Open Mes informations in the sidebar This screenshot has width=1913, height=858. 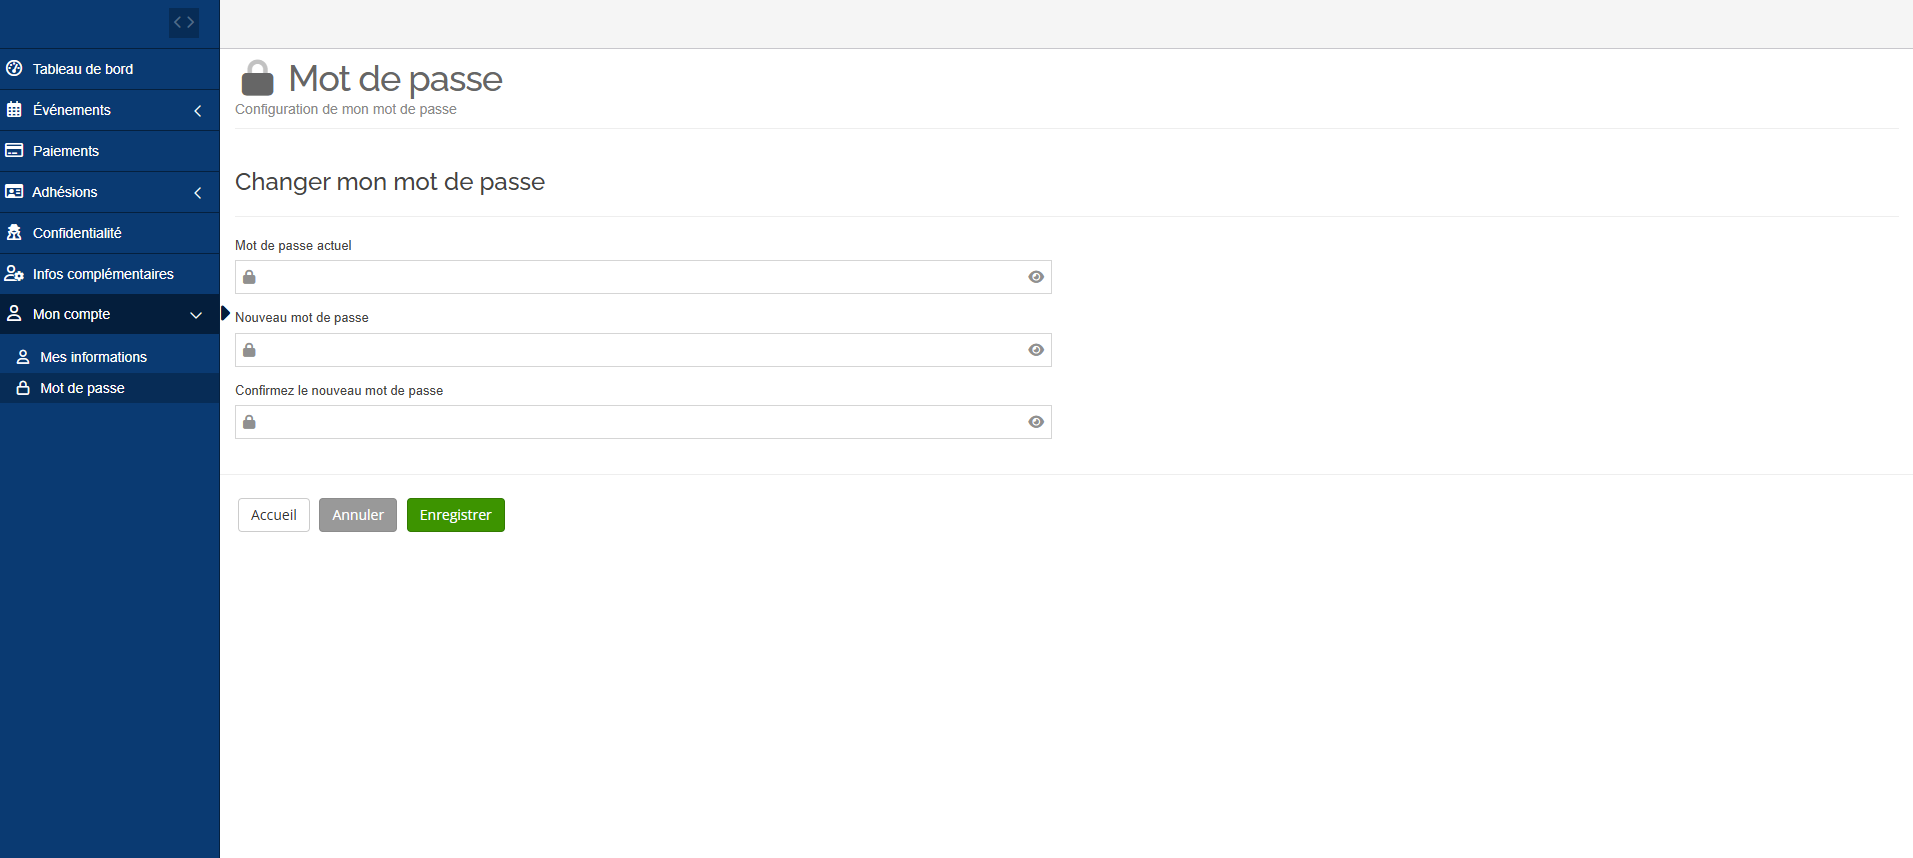tap(93, 357)
